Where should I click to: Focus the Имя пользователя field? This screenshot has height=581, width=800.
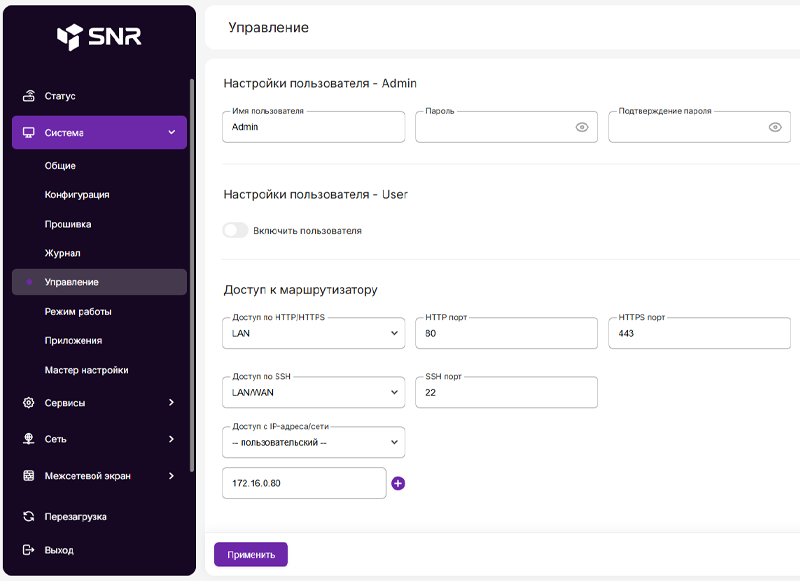(314, 127)
